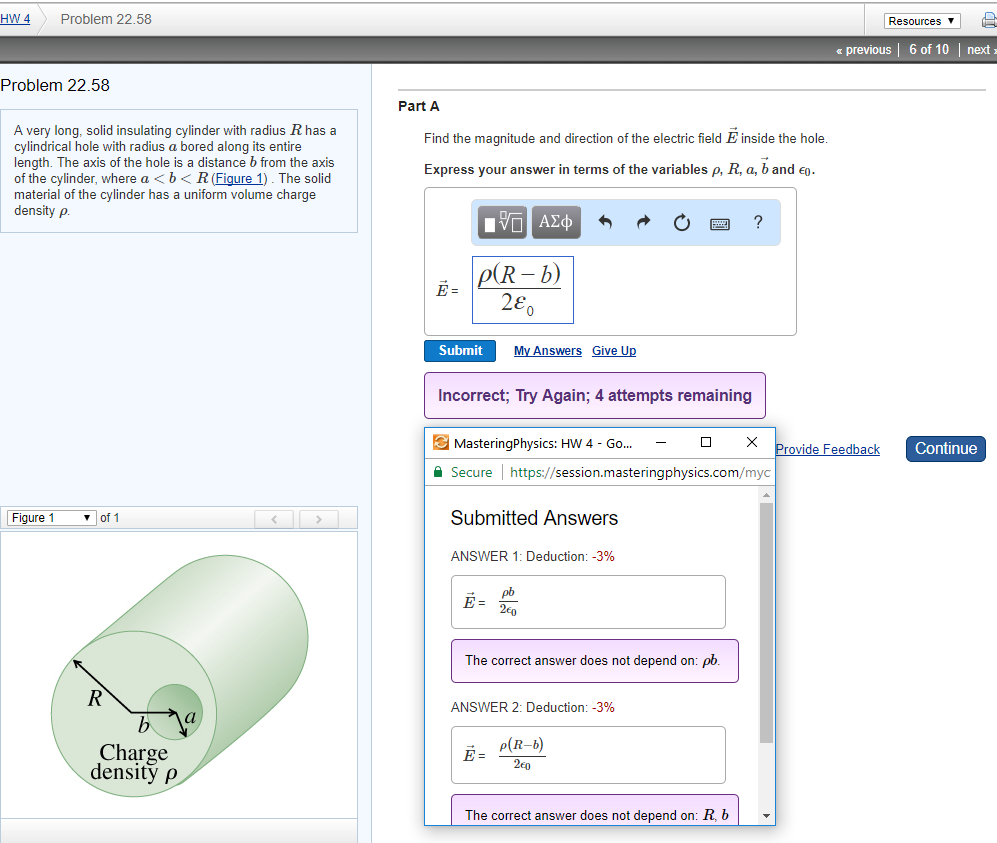Open the Resources dropdown
Viewport: 997px width, 843px height.
pos(922,21)
